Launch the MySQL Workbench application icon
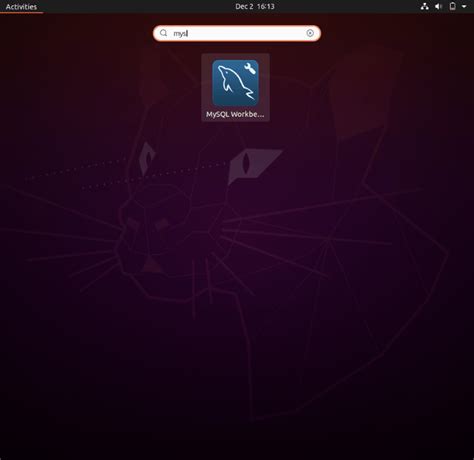This screenshot has height=460, width=474. click(235, 83)
